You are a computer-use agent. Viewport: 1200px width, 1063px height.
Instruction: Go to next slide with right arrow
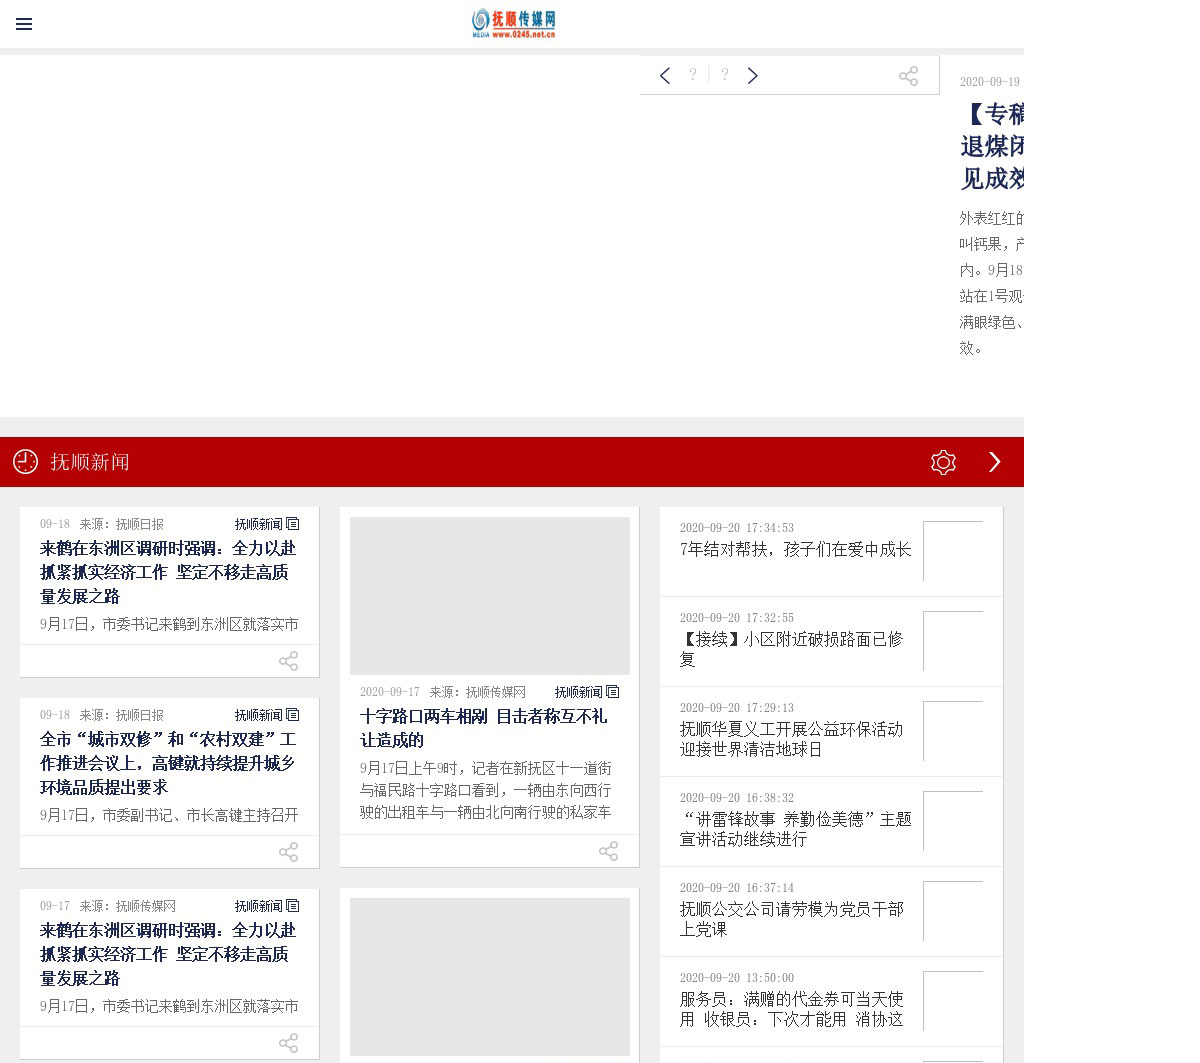tap(753, 75)
